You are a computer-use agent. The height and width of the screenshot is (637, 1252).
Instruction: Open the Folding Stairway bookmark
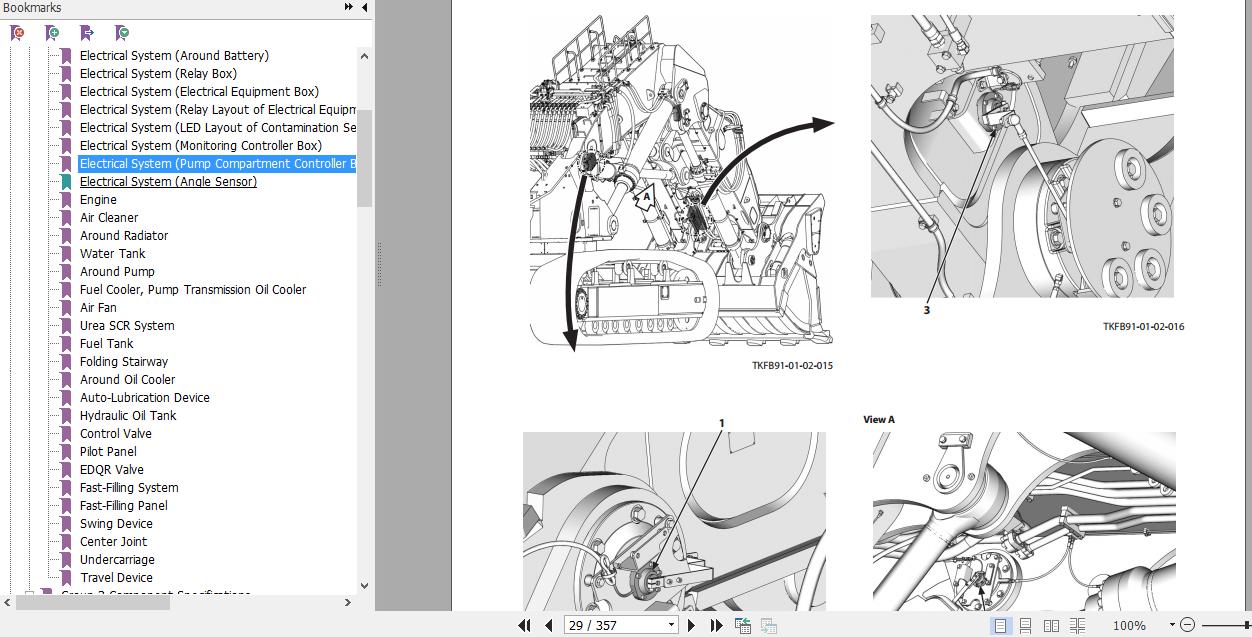(124, 361)
